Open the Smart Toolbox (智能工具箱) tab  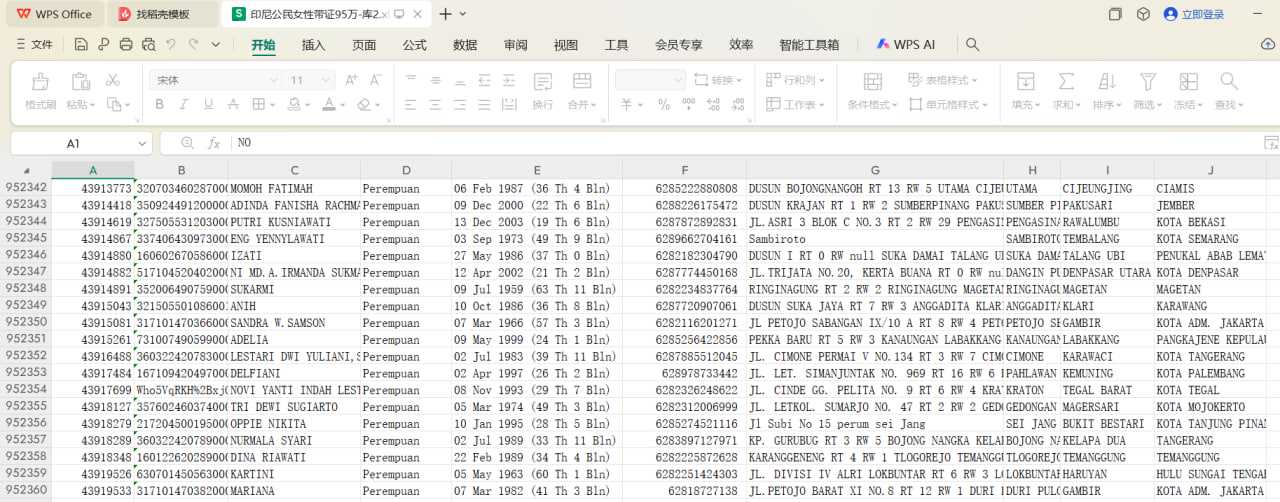(x=810, y=45)
